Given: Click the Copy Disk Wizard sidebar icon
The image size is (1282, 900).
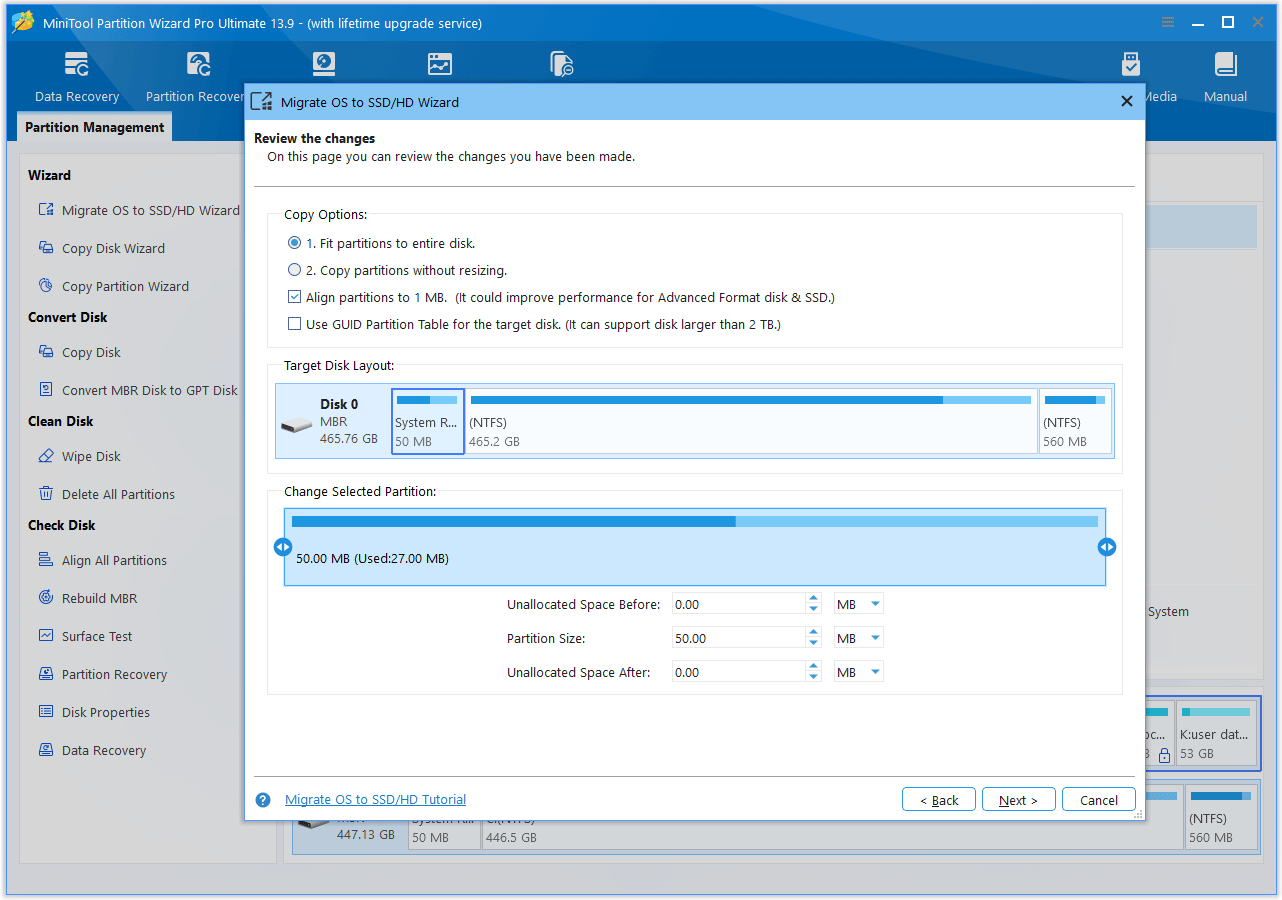Looking at the screenshot, I should [46, 248].
